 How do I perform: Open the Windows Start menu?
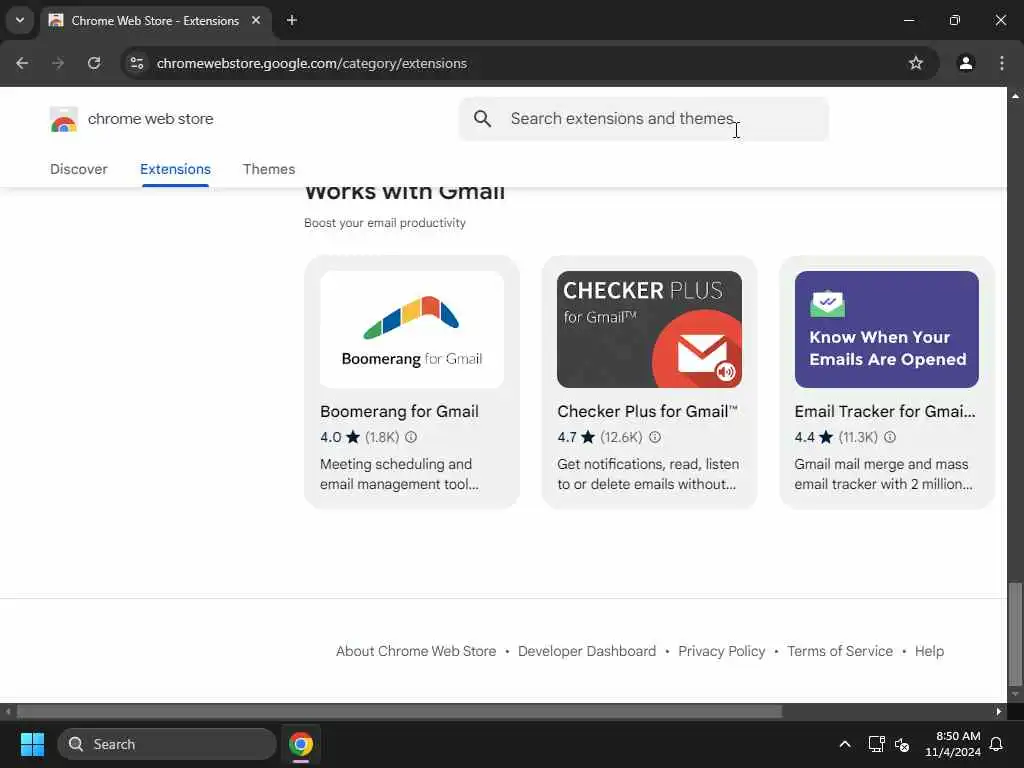(x=32, y=744)
